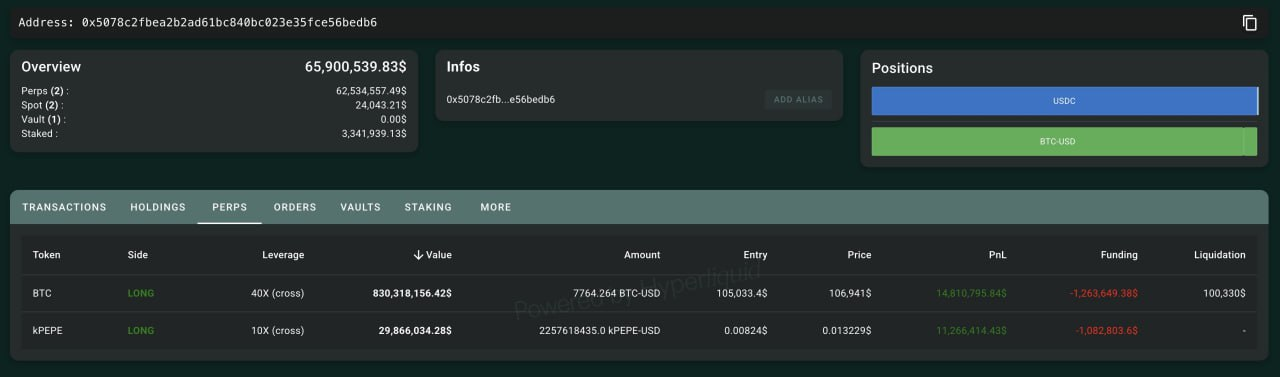1280x377 pixels.
Task: Click the blue USDC position bar
Action: 1064,101
